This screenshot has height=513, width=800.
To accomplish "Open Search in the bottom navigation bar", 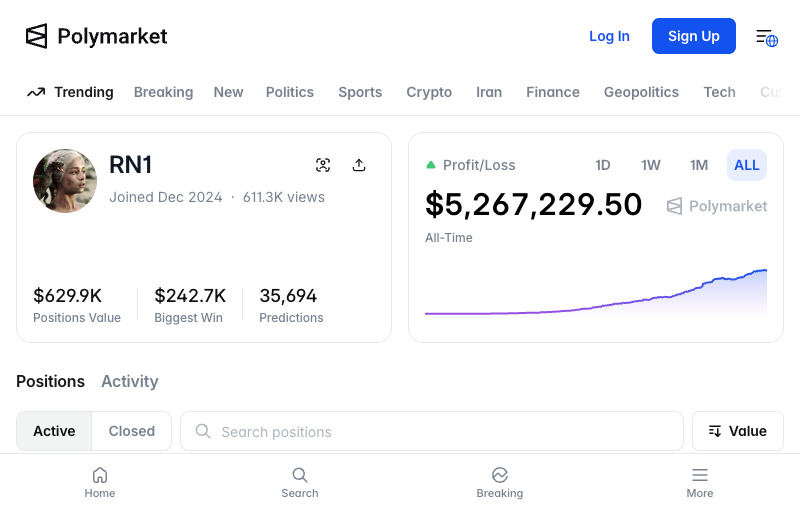I will (x=300, y=482).
